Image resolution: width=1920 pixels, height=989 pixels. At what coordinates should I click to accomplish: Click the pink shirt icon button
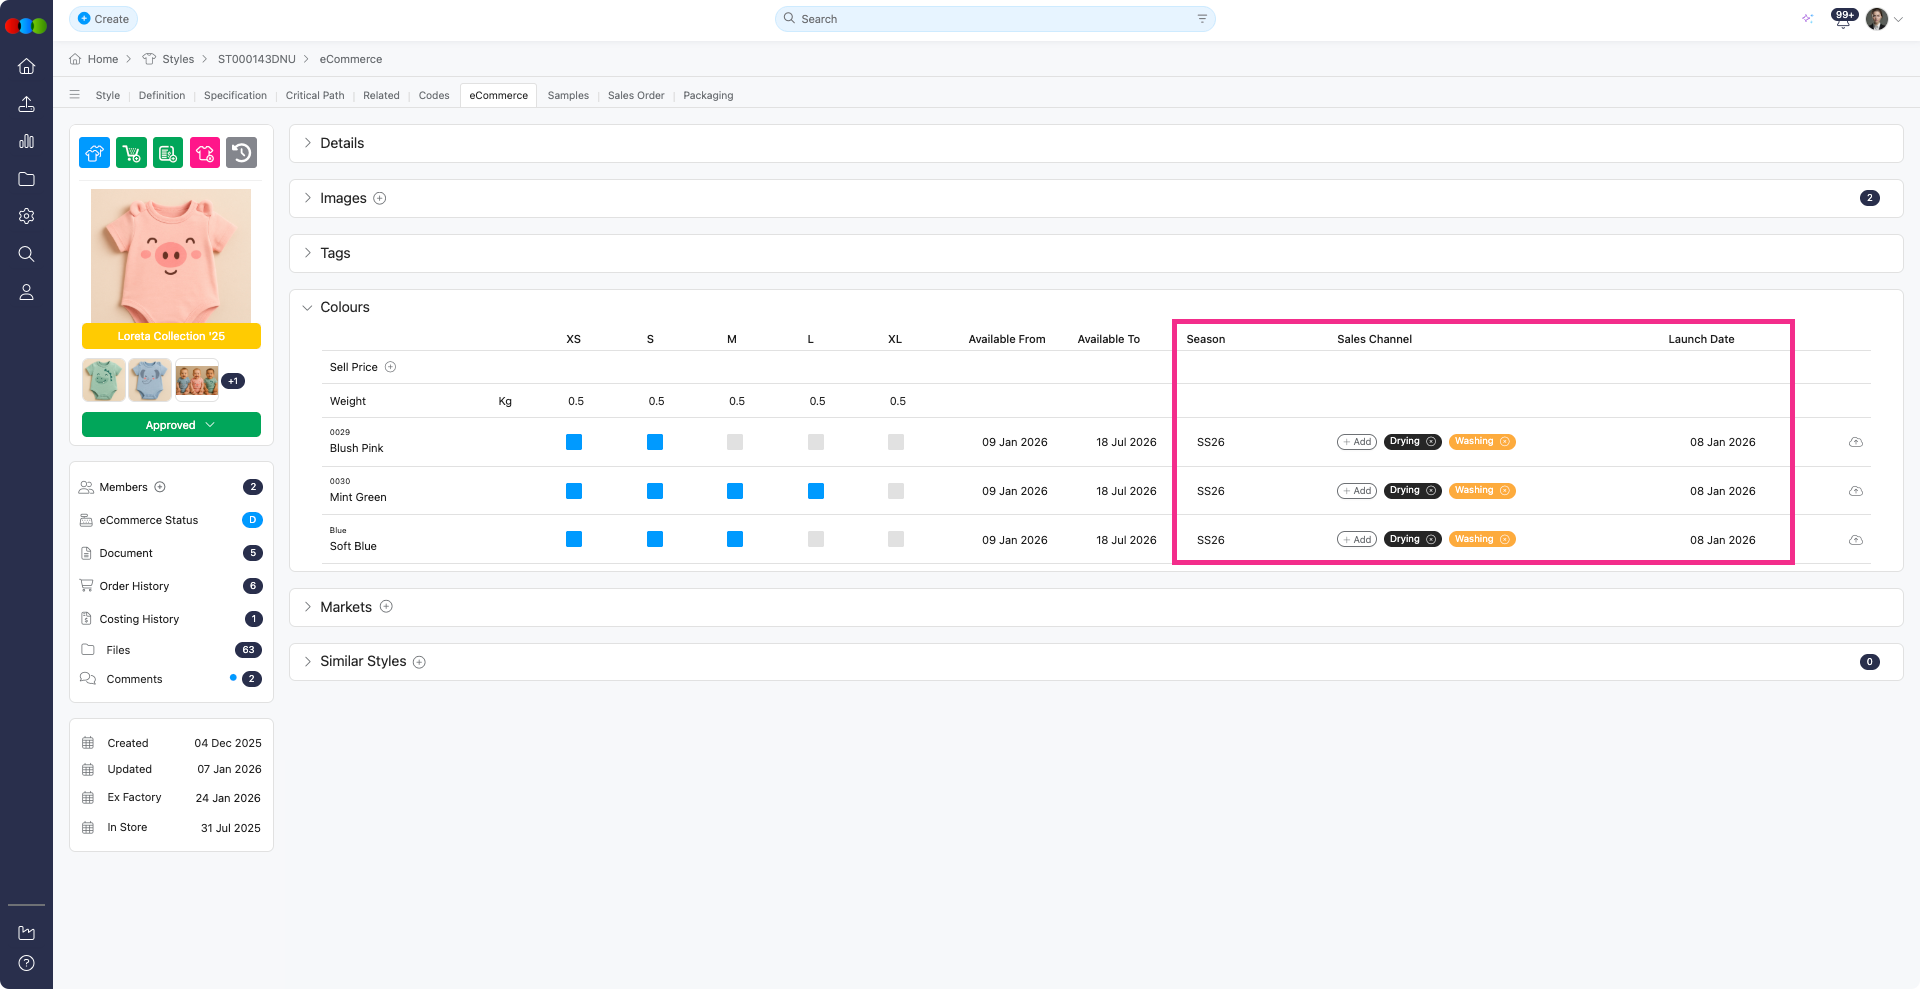[x=205, y=153]
